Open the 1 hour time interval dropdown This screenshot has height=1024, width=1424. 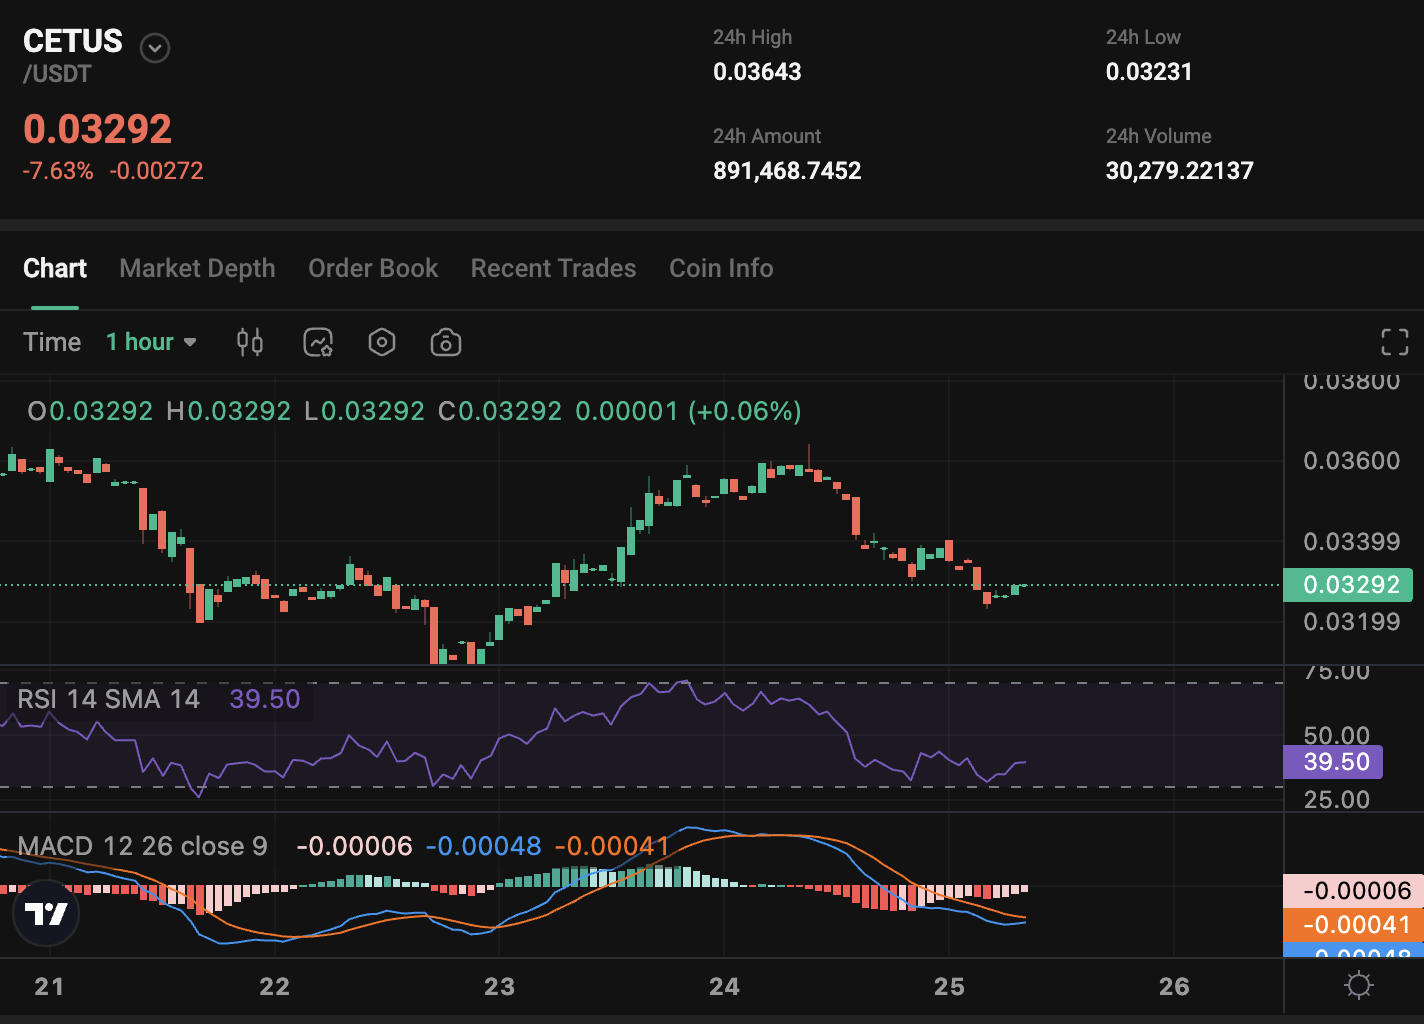[151, 342]
